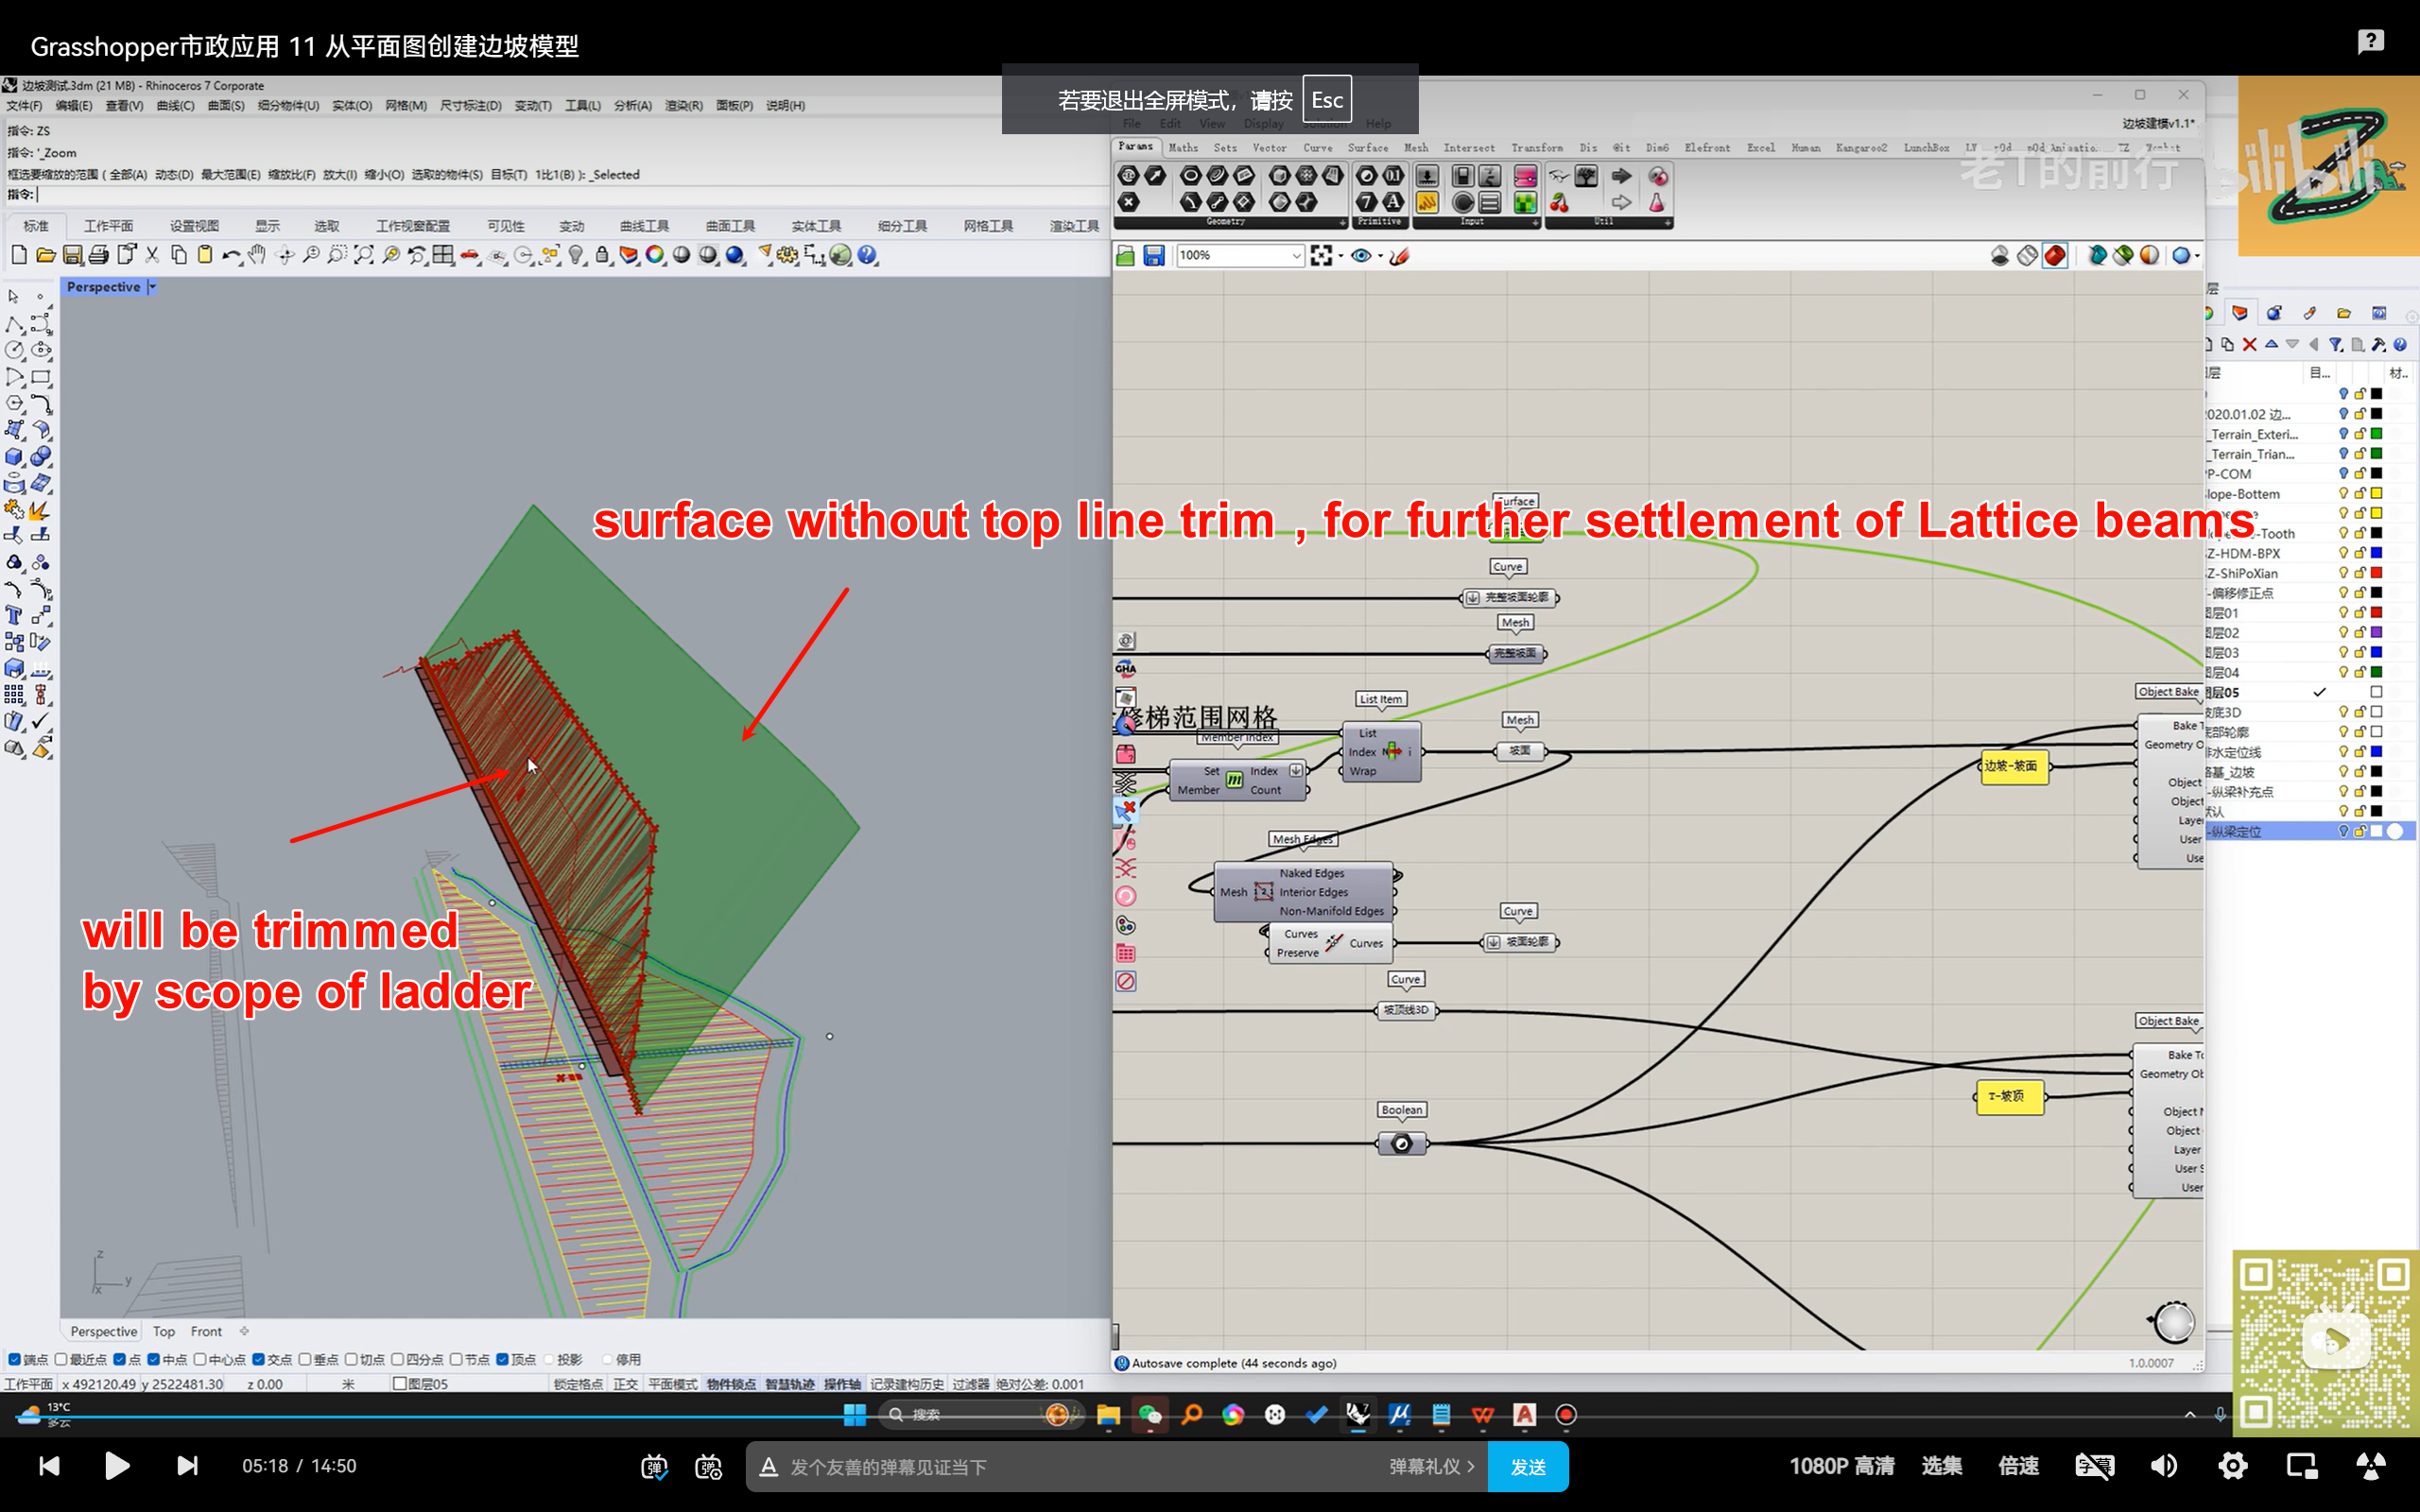Image resolution: width=2420 pixels, height=1512 pixels.
Task: Switch to the Top viewport tab
Action: click(164, 1331)
